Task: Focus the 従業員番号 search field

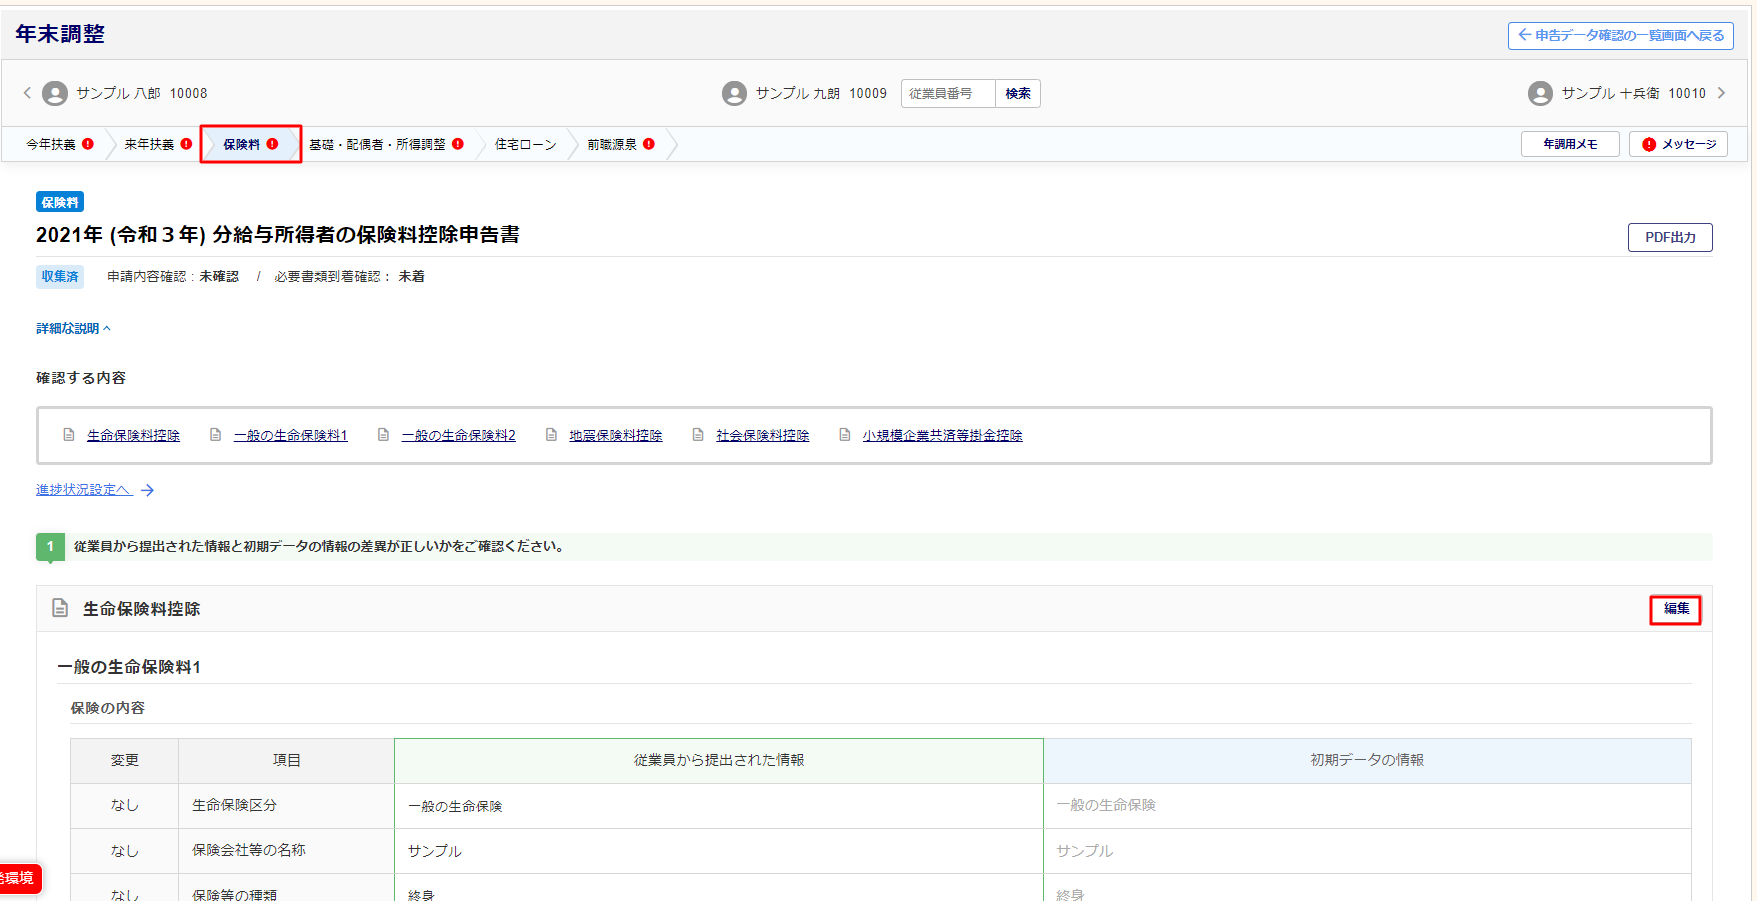Action: (x=948, y=93)
